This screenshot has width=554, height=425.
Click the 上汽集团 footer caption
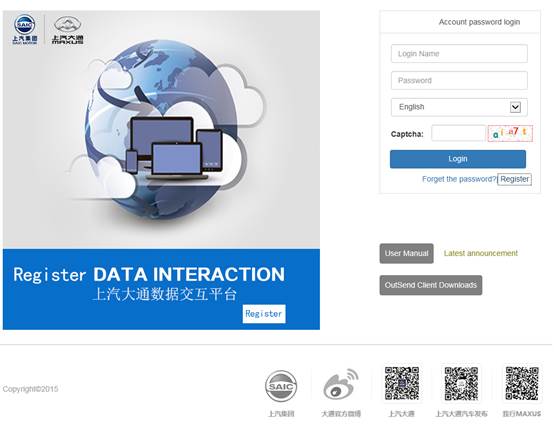click(281, 414)
